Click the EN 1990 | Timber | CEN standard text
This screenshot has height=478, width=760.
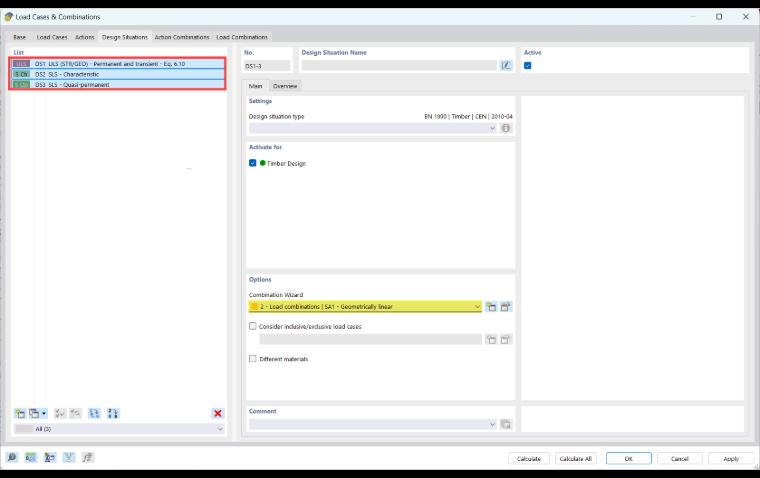point(468,116)
